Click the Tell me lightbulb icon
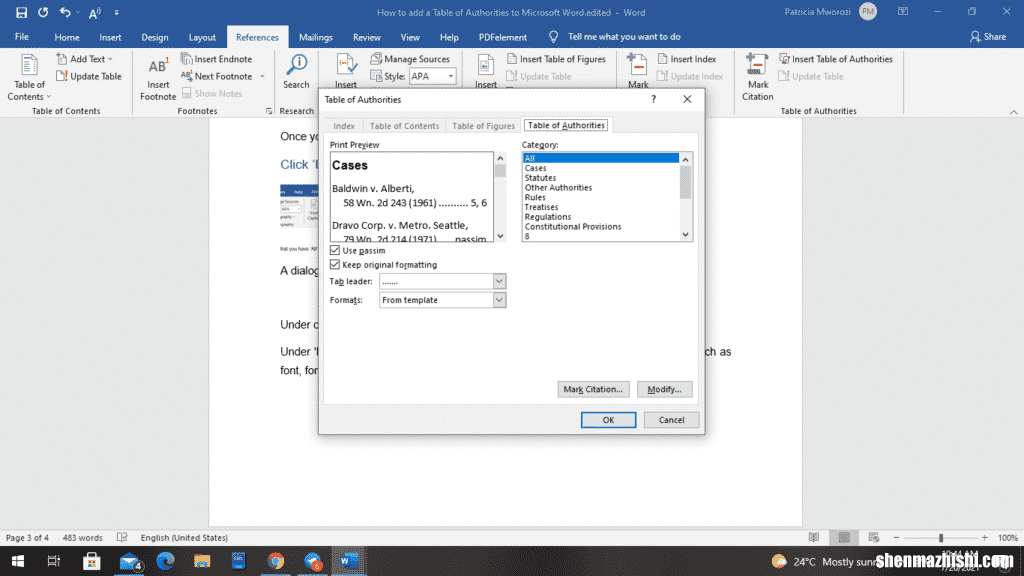Image resolution: width=1024 pixels, height=576 pixels. [x=554, y=37]
